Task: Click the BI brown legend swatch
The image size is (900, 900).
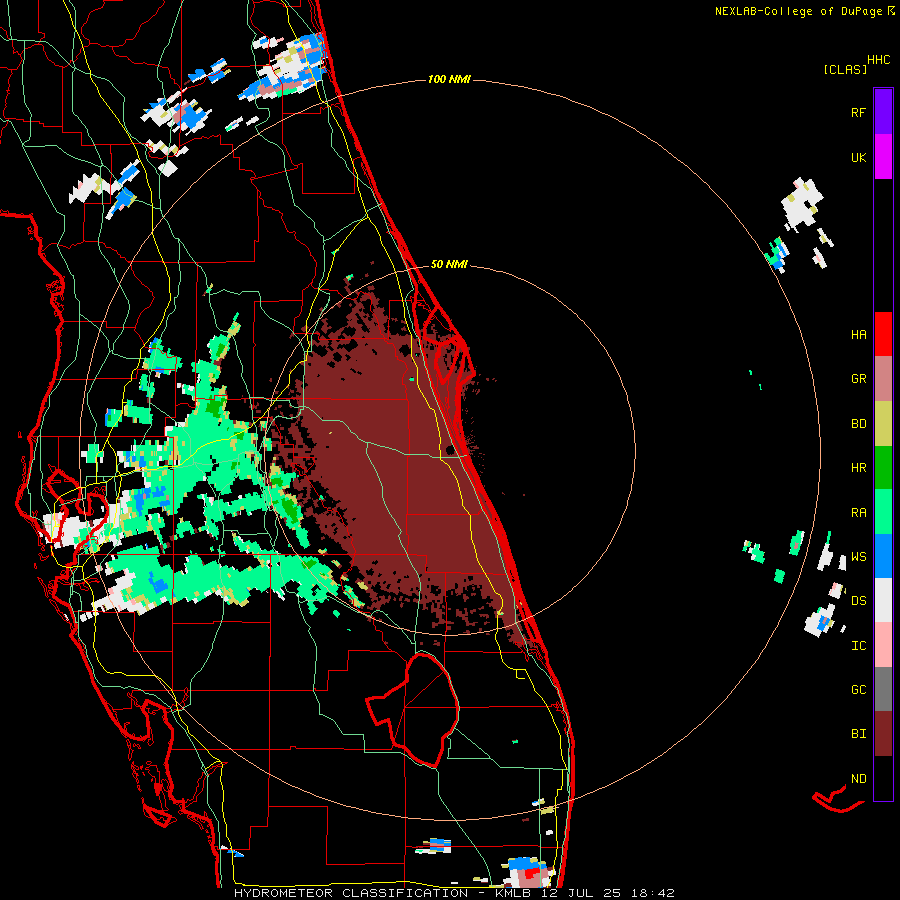Action: coord(883,734)
